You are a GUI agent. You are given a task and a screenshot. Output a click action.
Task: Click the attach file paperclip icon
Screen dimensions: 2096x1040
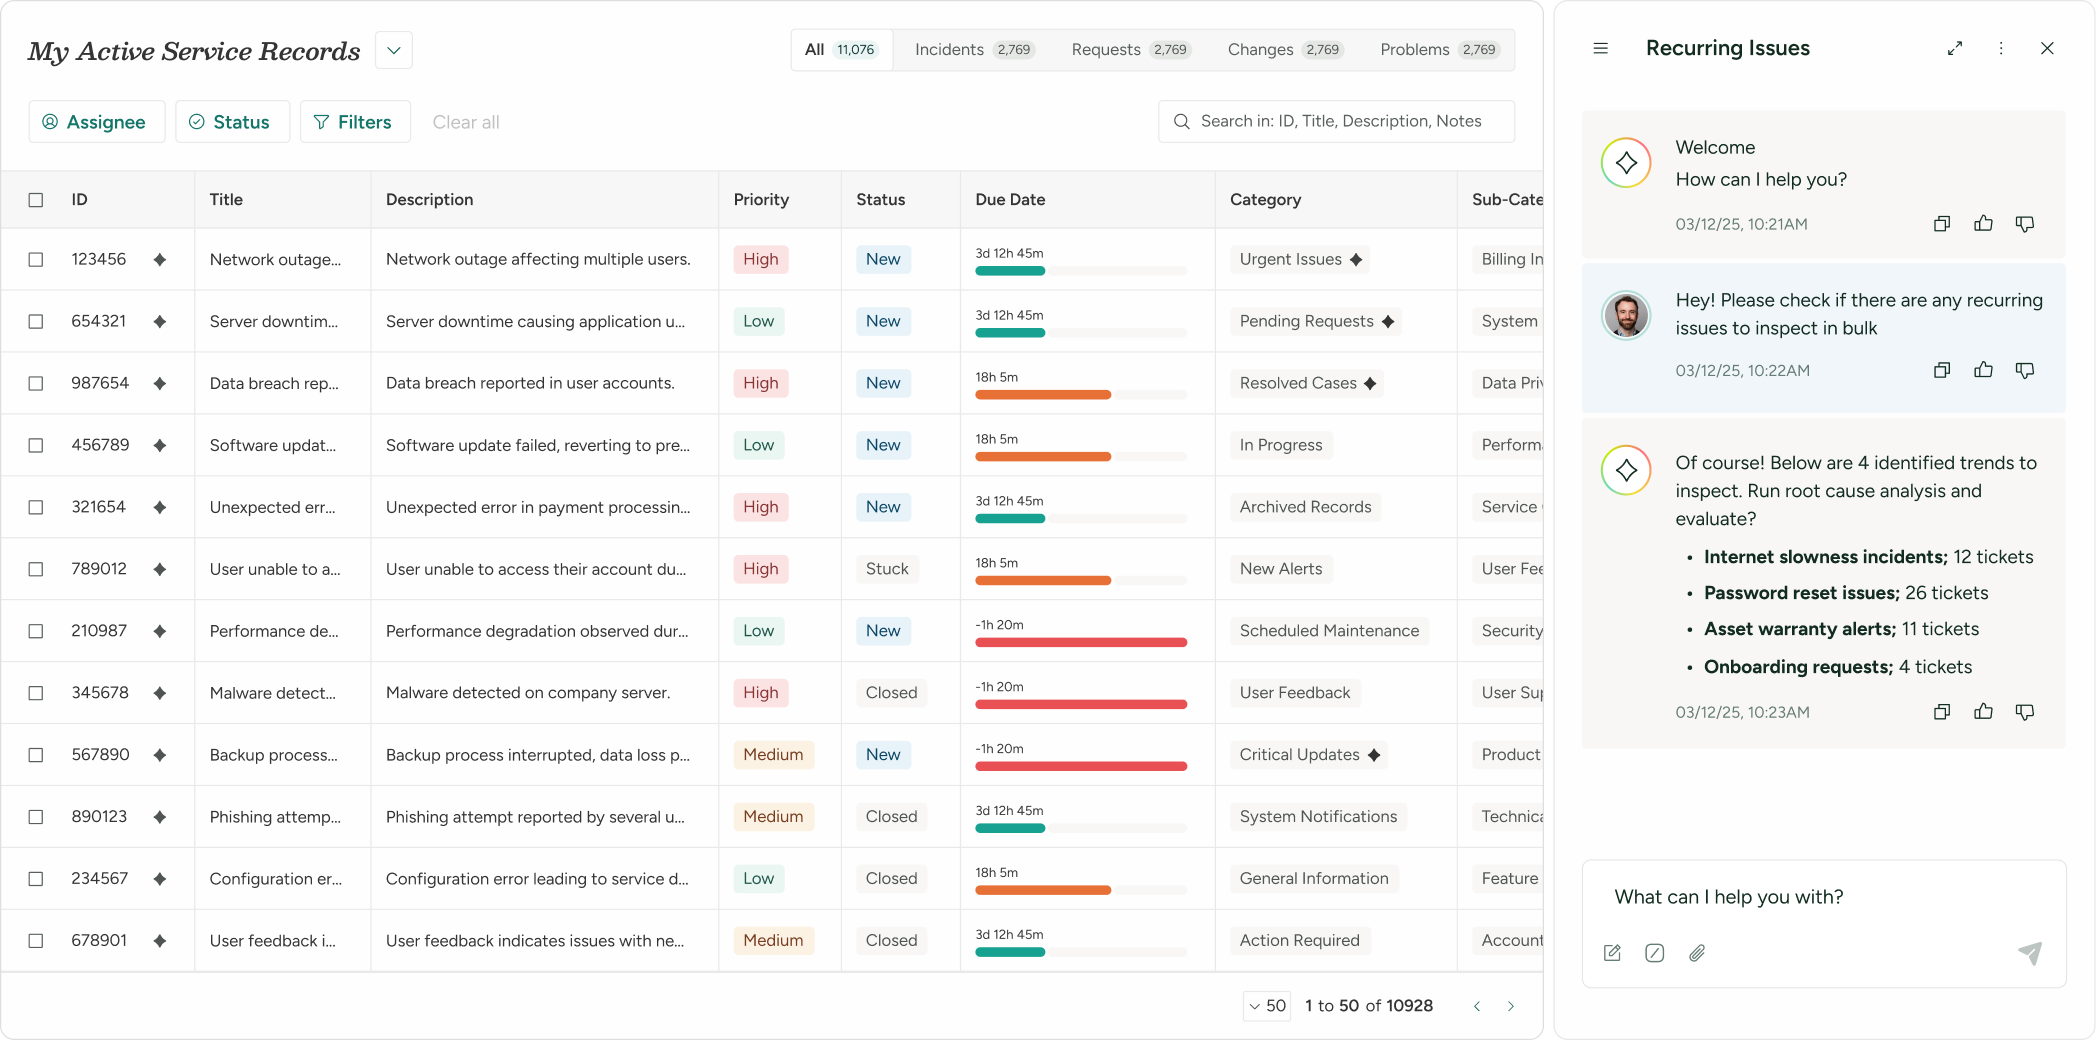coord(1697,953)
